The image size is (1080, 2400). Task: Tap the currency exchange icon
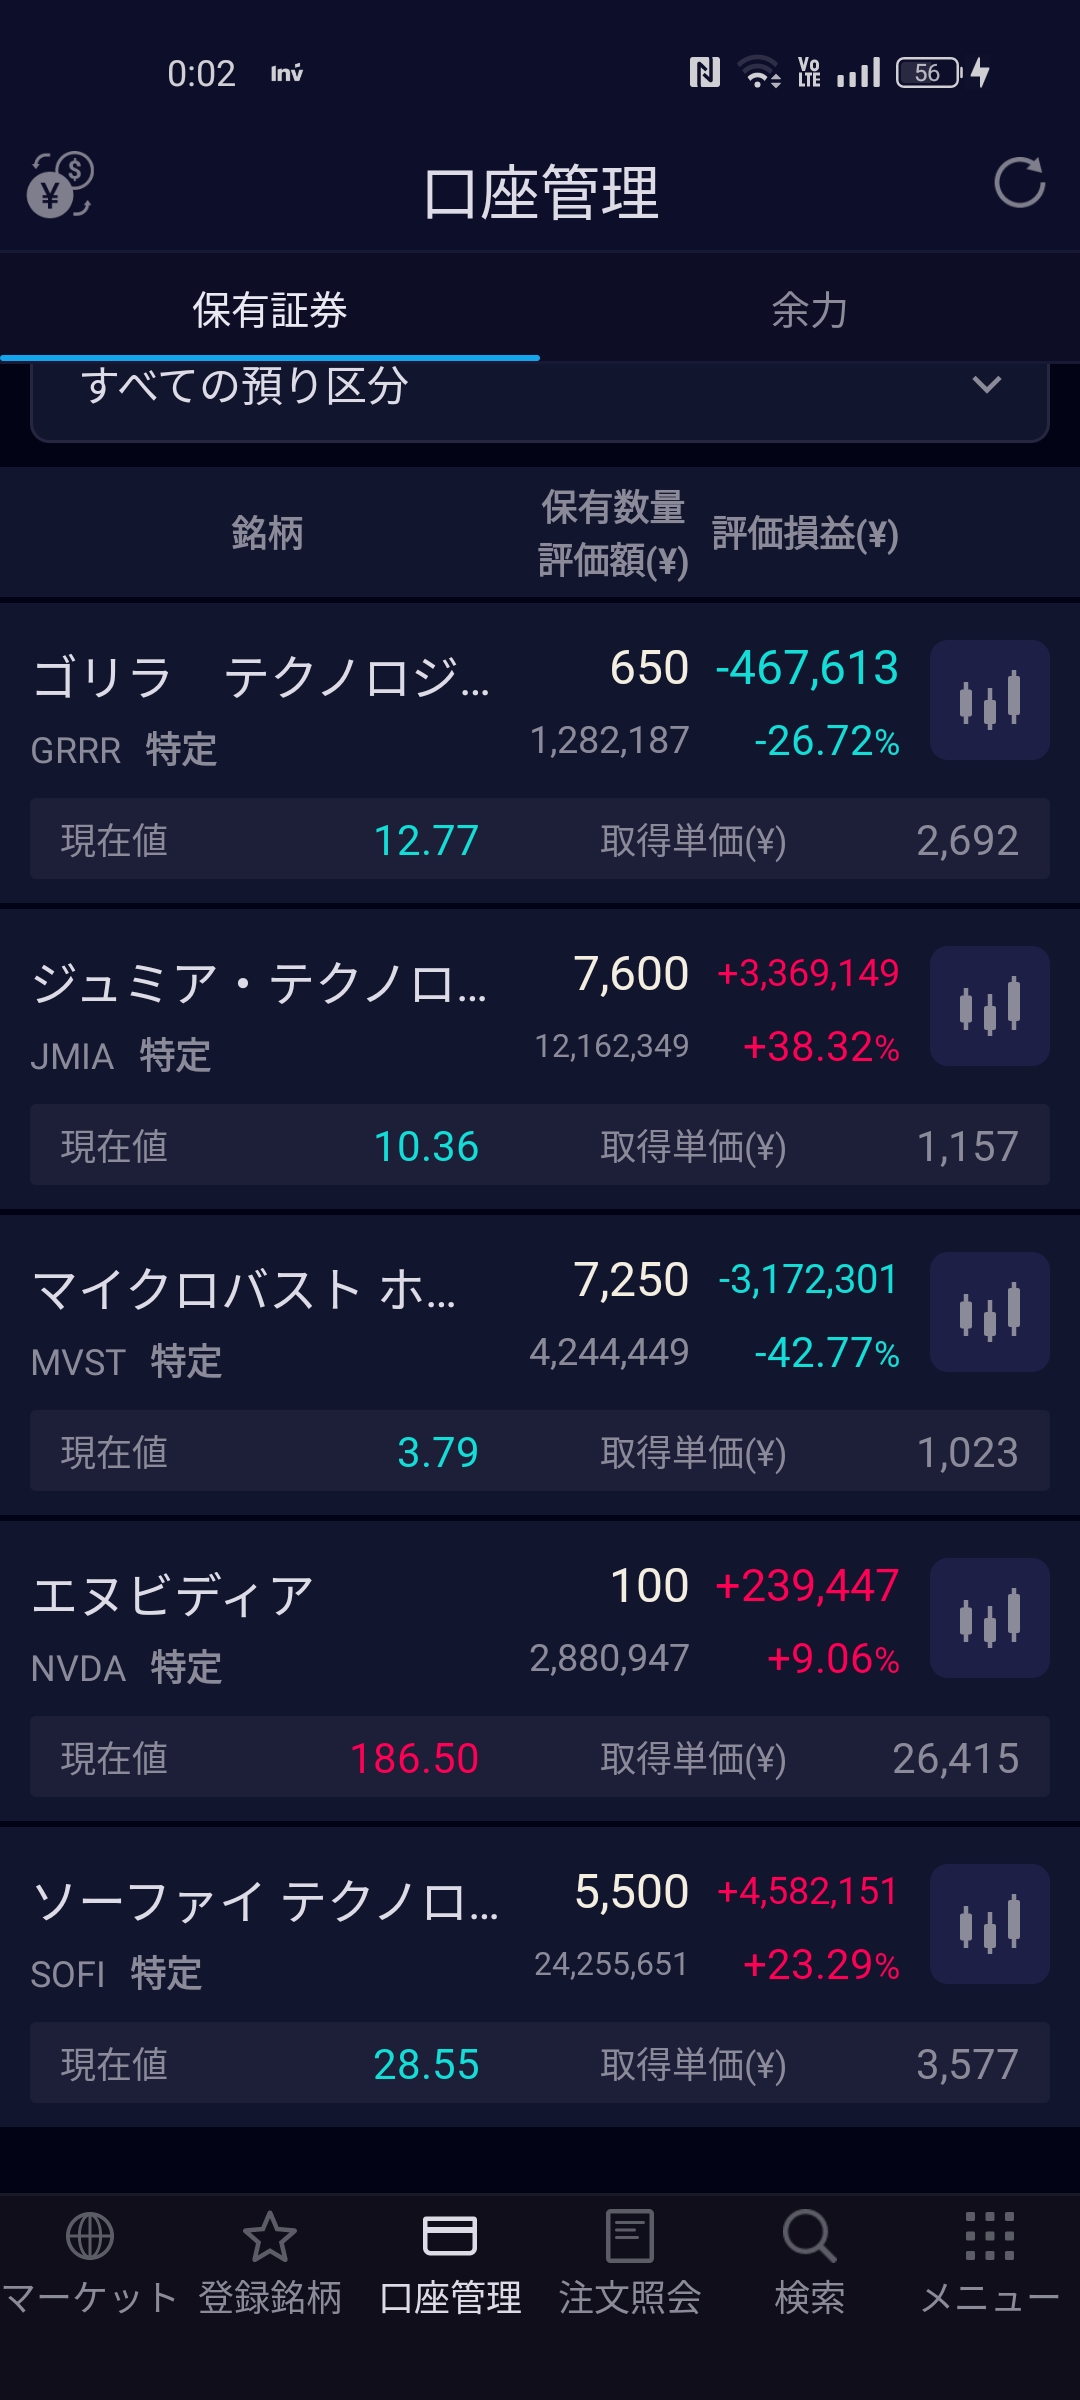click(x=60, y=185)
